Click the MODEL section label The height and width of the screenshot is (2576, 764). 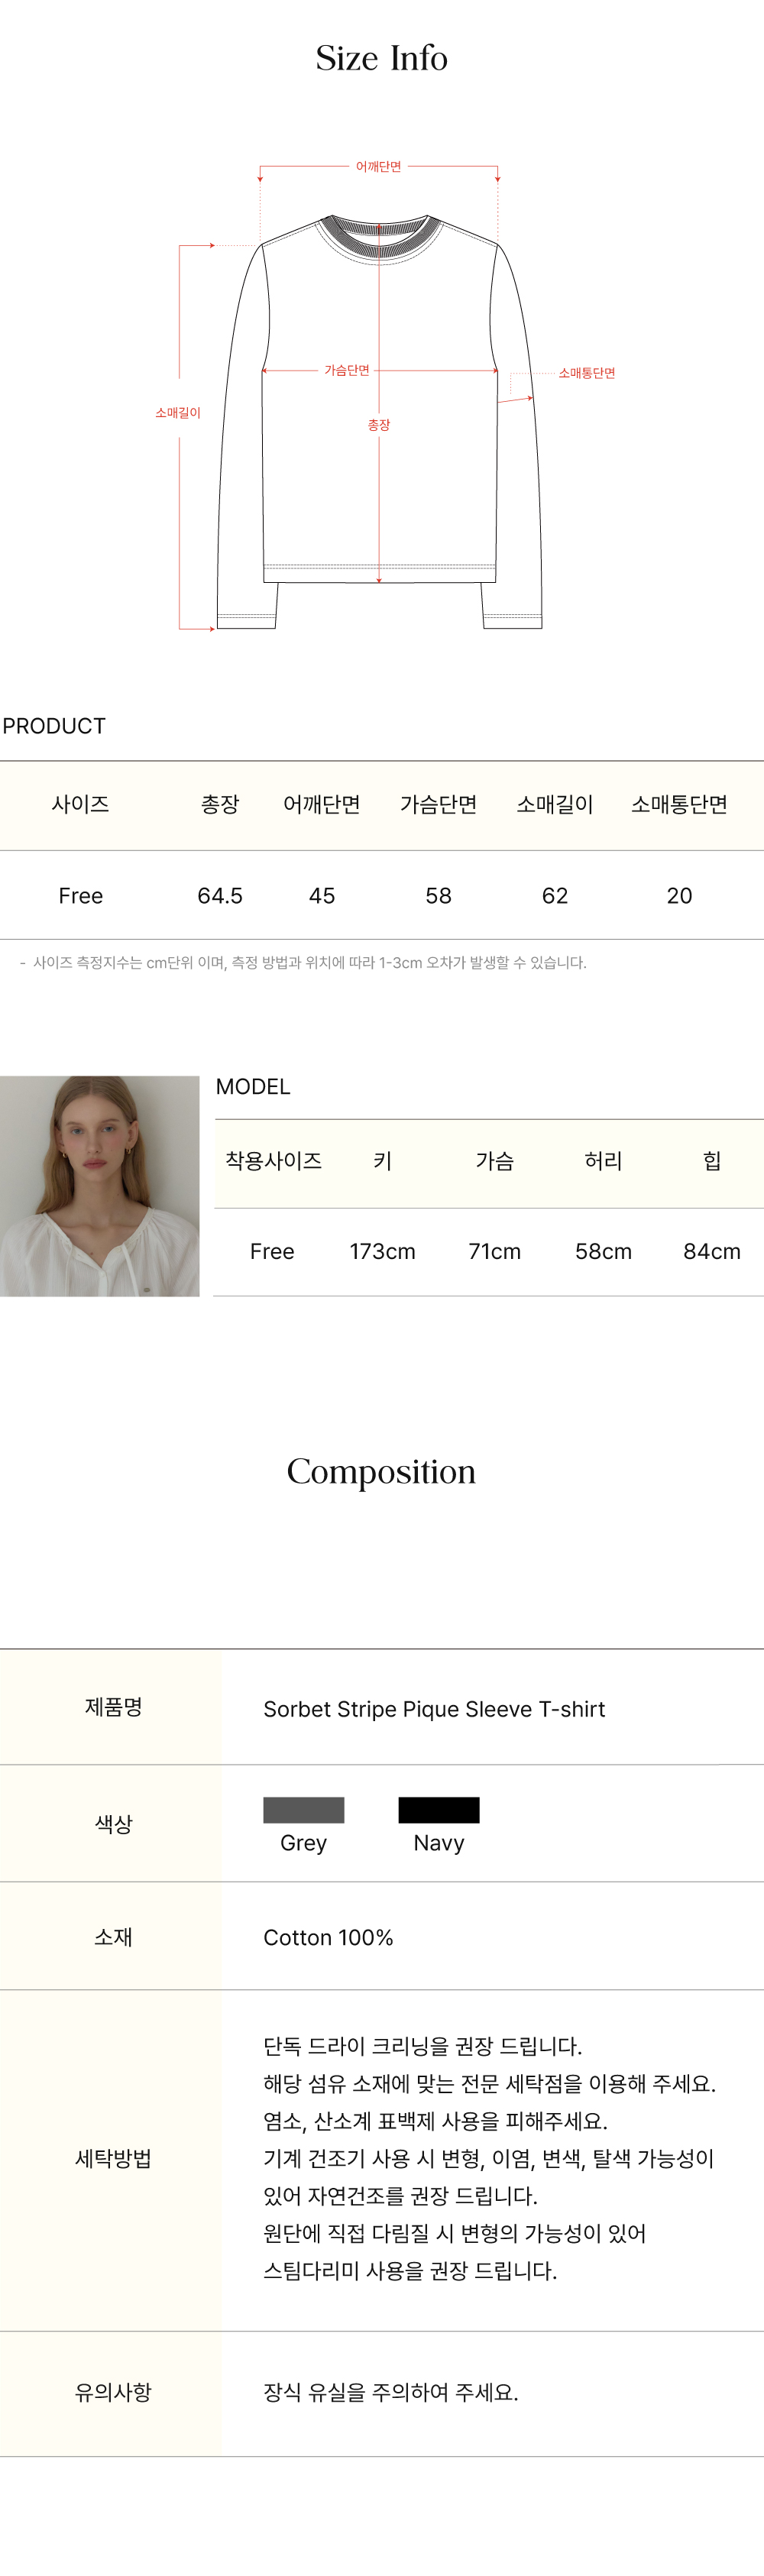click(253, 1087)
